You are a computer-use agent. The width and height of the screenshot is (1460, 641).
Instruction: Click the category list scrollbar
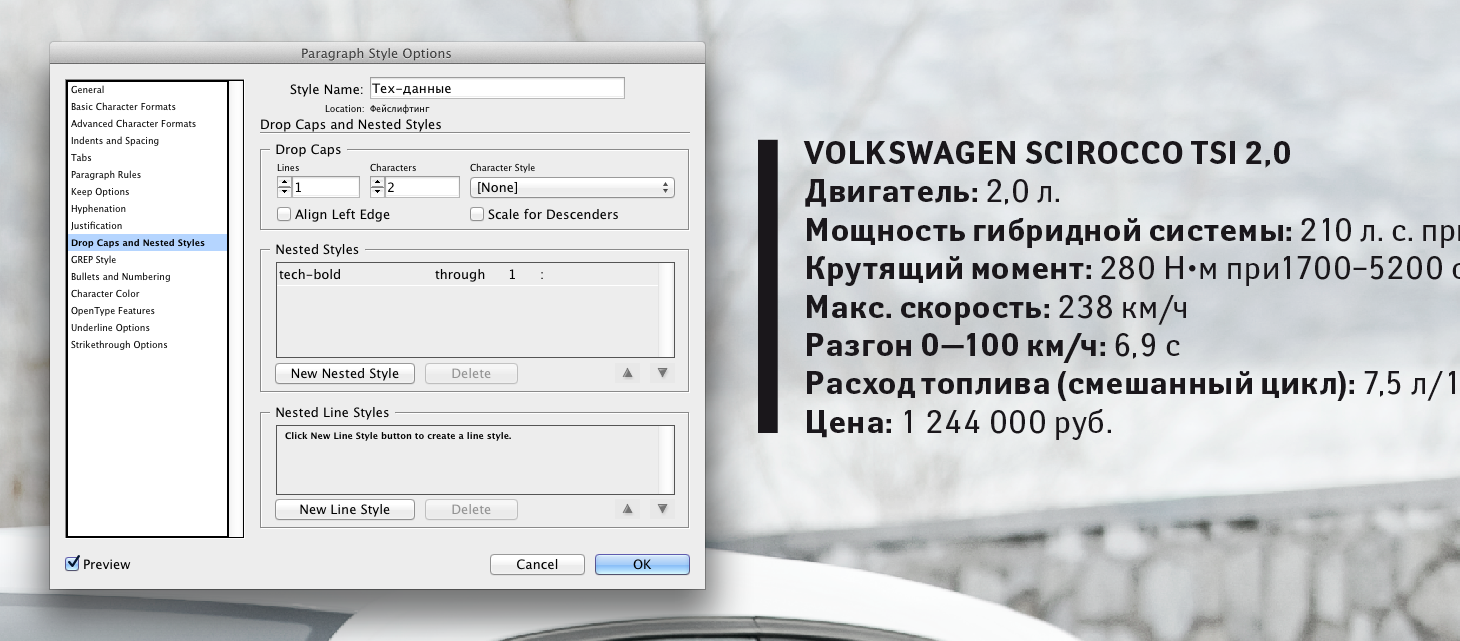pos(236,308)
